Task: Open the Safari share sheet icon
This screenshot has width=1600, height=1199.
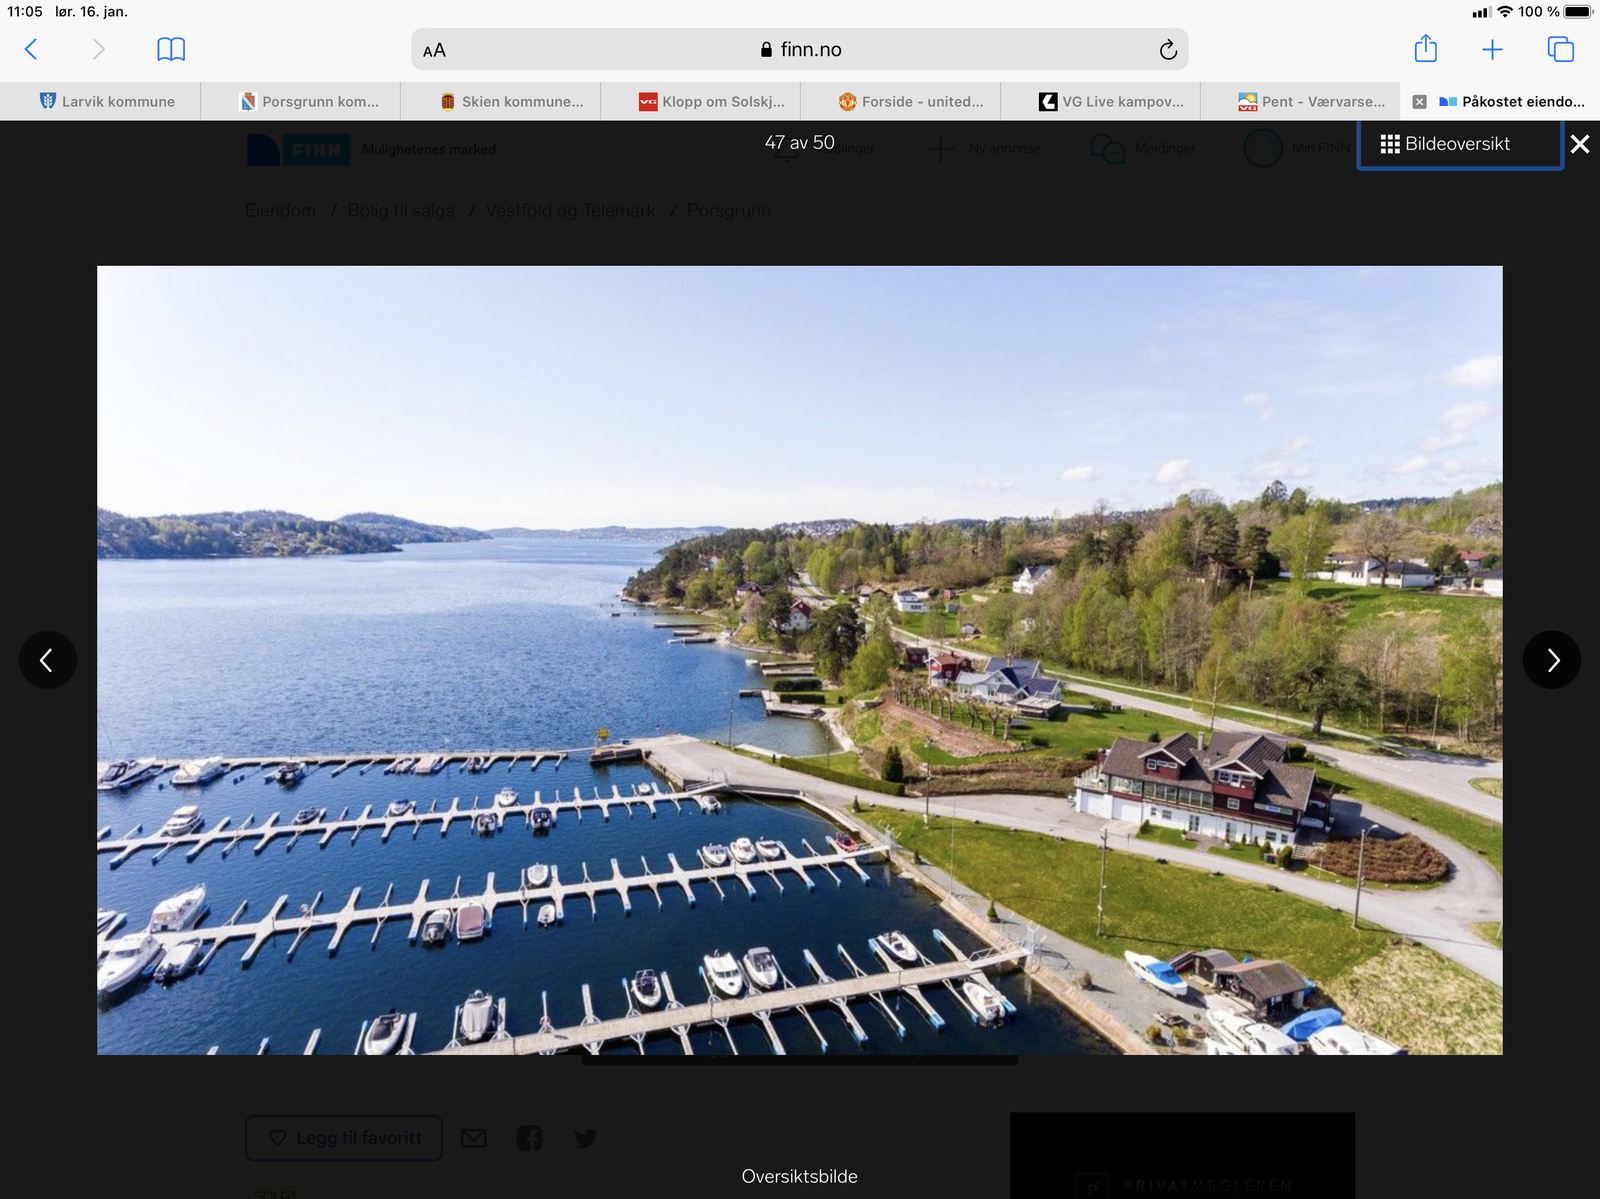Action: tap(1426, 48)
